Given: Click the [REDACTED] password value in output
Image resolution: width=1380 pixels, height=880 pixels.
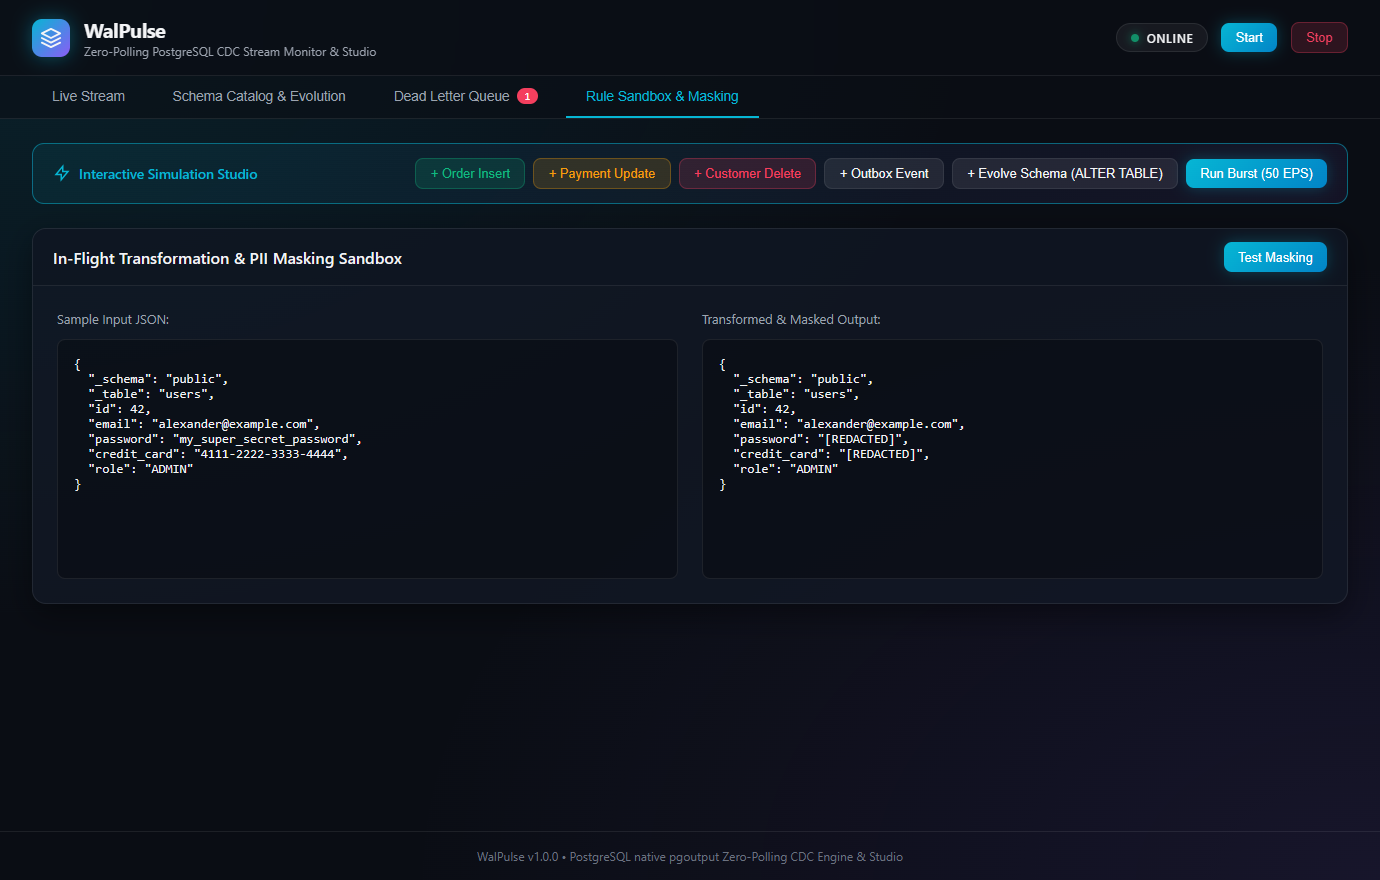Looking at the screenshot, I should (x=860, y=439).
